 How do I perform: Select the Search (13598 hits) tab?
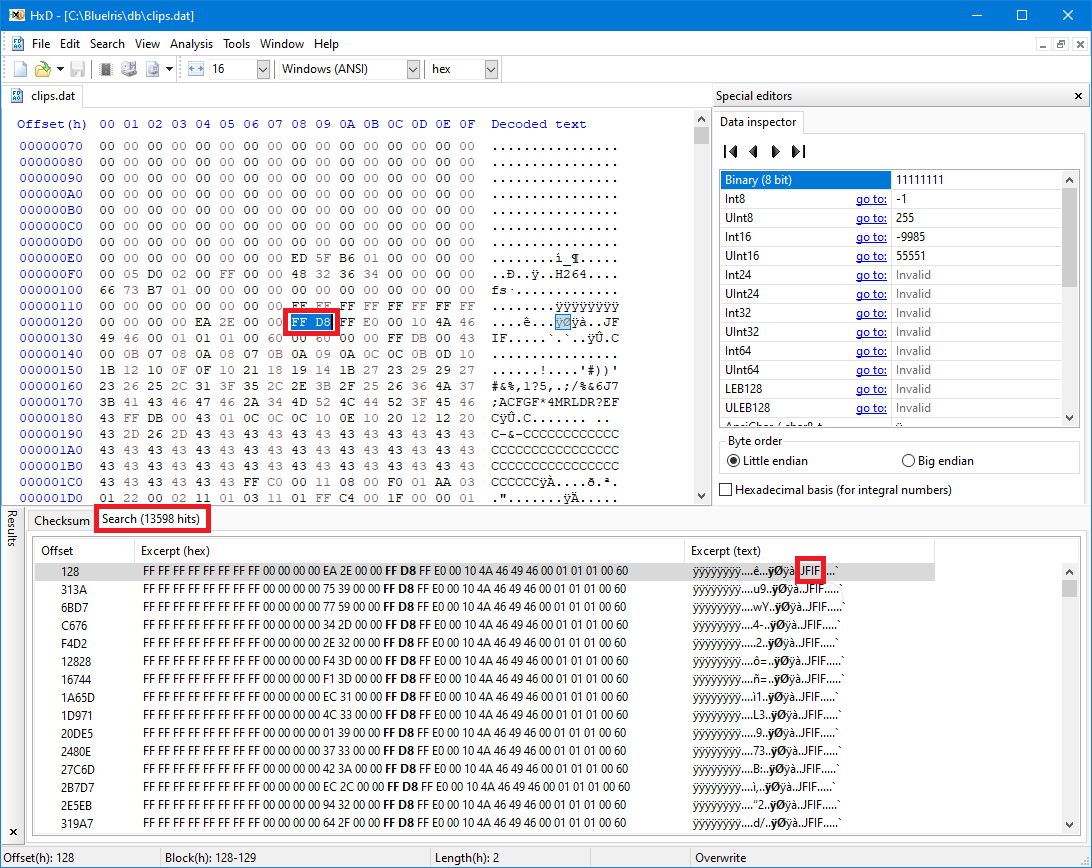click(150, 519)
